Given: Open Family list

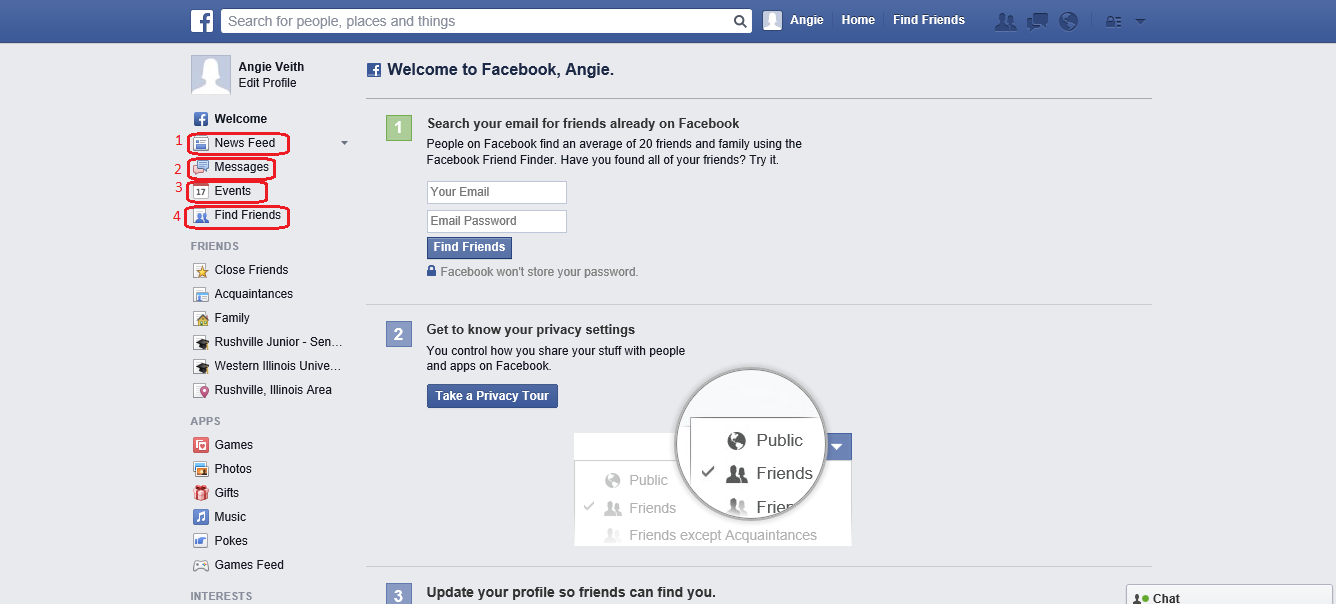Looking at the screenshot, I should point(232,318).
